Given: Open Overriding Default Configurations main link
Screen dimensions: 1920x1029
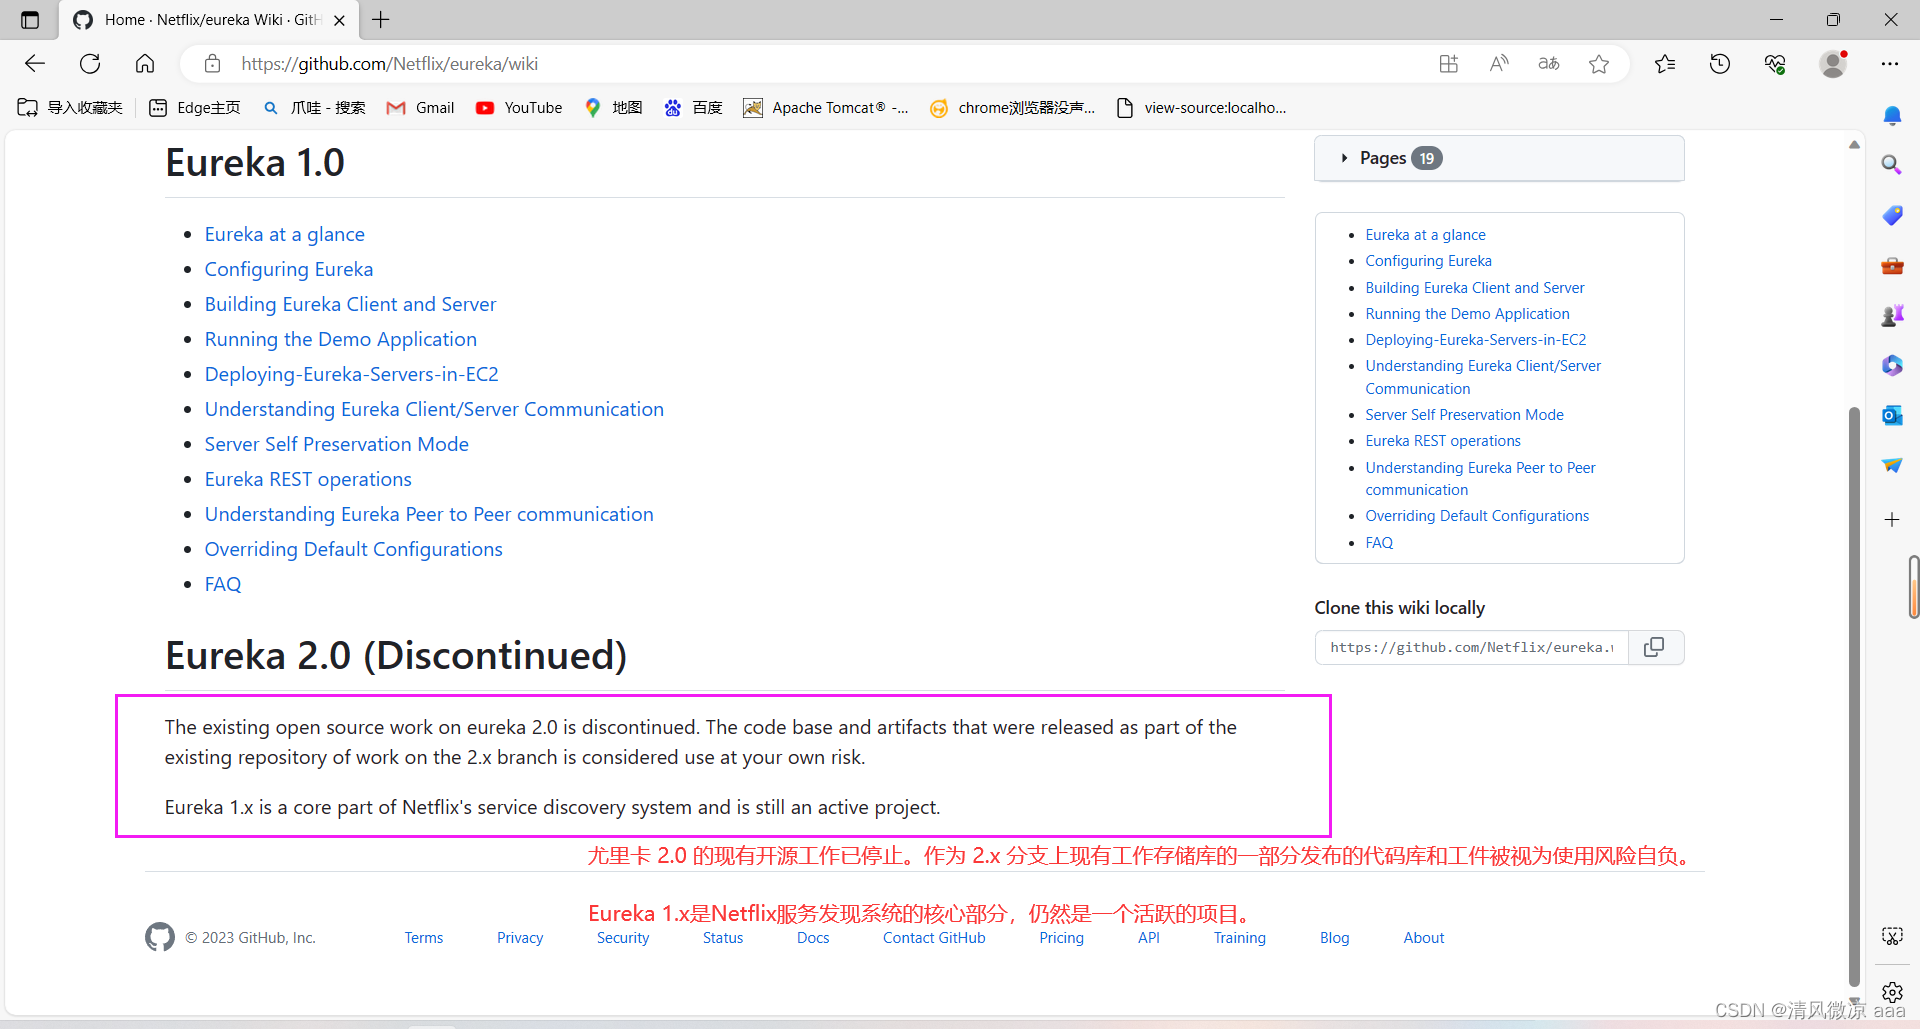Looking at the screenshot, I should 354,549.
